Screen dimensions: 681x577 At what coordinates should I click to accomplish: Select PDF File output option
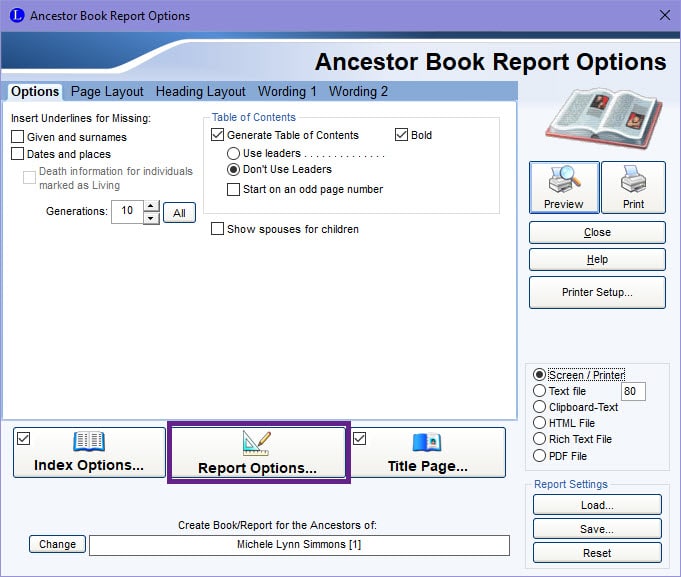tap(539, 455)
